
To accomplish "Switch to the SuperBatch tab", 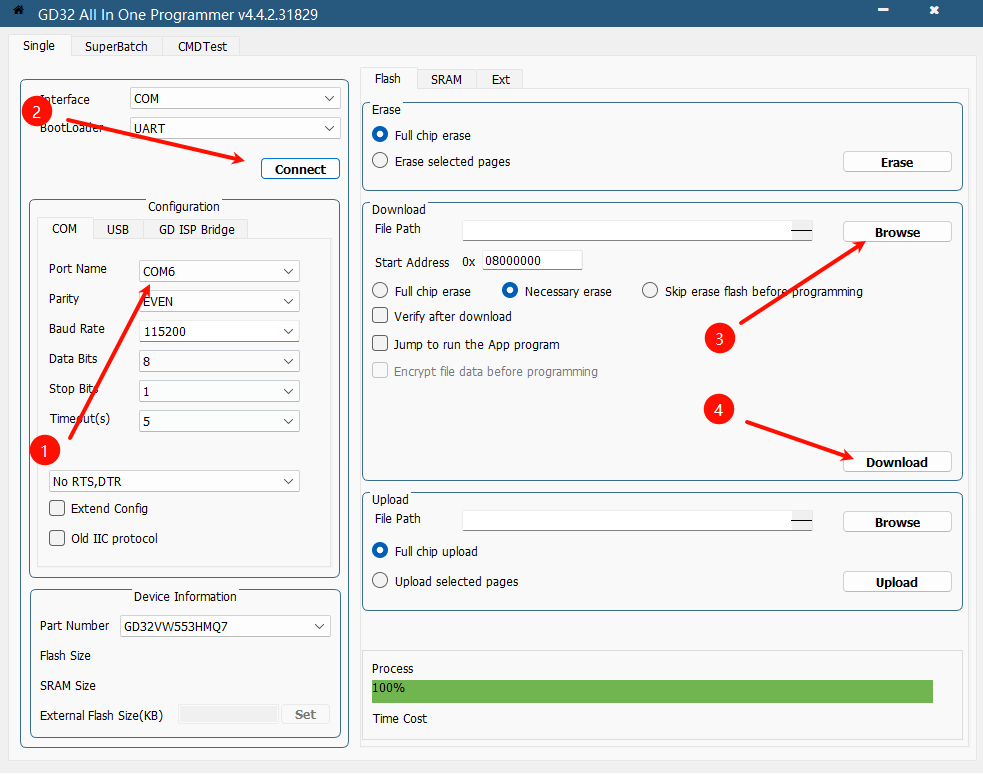I will (116, 46).
